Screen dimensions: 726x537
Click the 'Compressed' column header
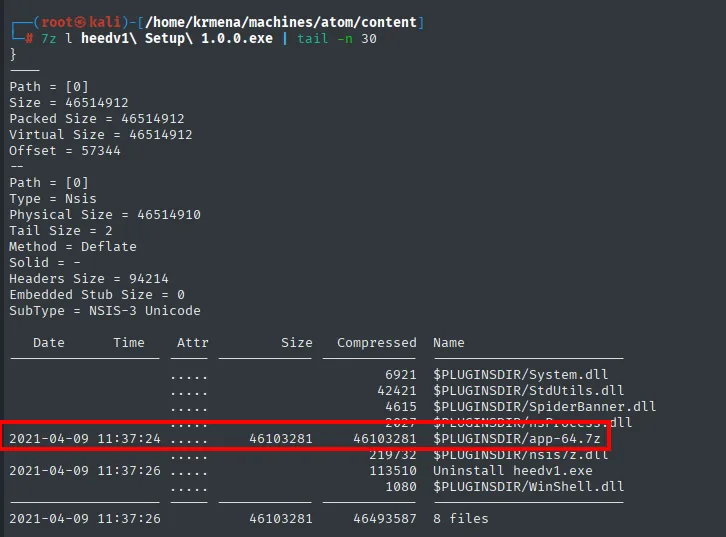[x=376, y=343]
